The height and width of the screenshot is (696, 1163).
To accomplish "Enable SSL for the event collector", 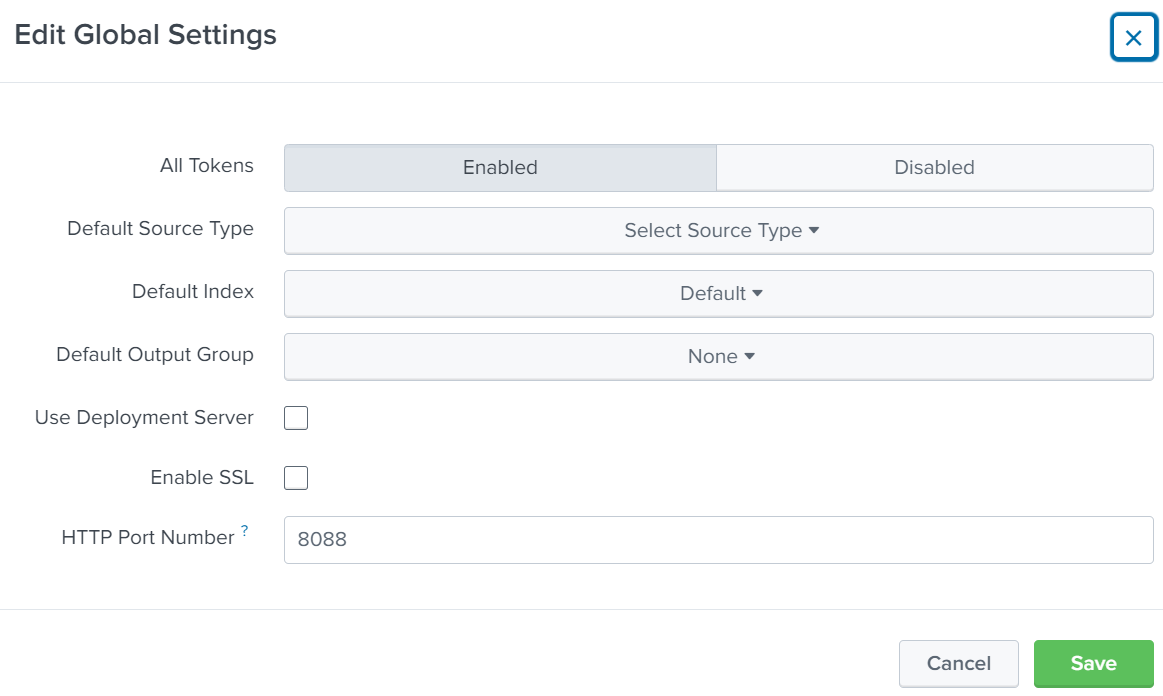I will (296, 478).
